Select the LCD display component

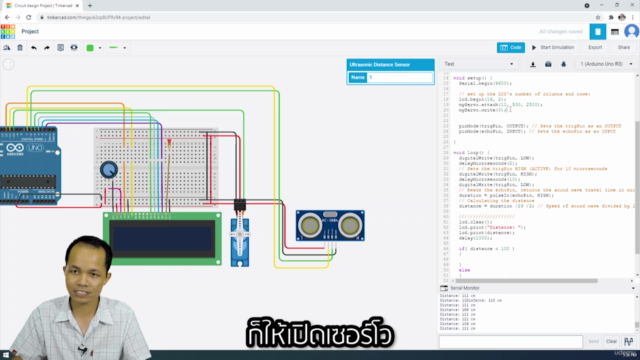pyautogui.click(x=162, y=239)
